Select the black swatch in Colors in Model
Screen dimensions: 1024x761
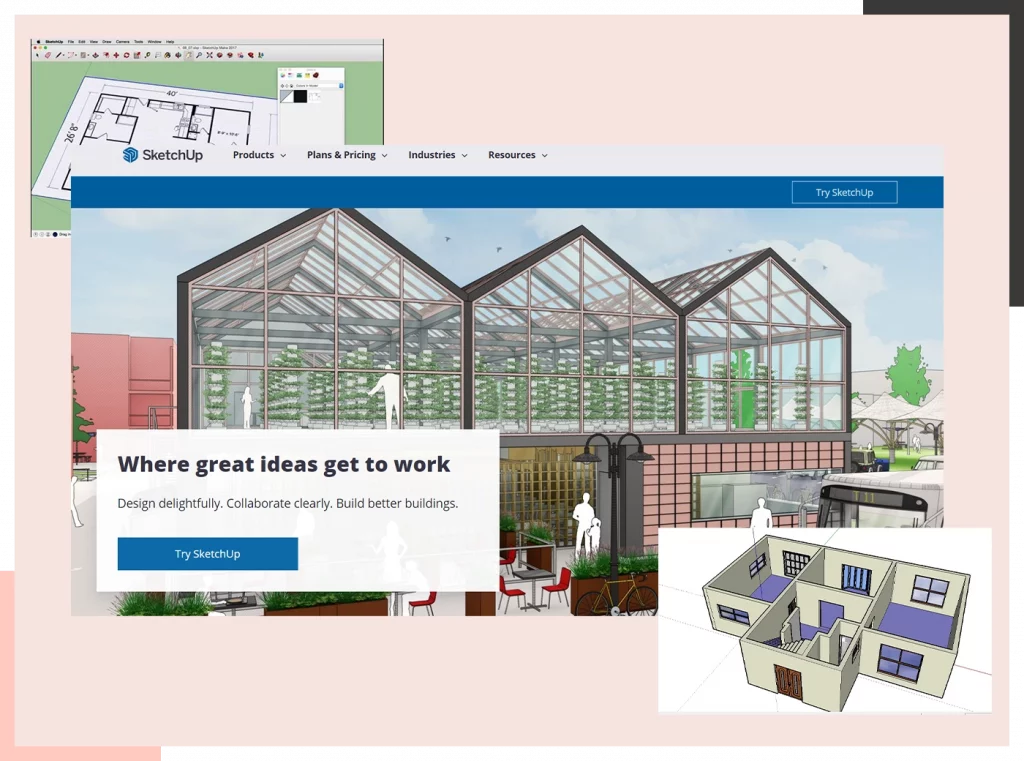(x=300, y=96)
